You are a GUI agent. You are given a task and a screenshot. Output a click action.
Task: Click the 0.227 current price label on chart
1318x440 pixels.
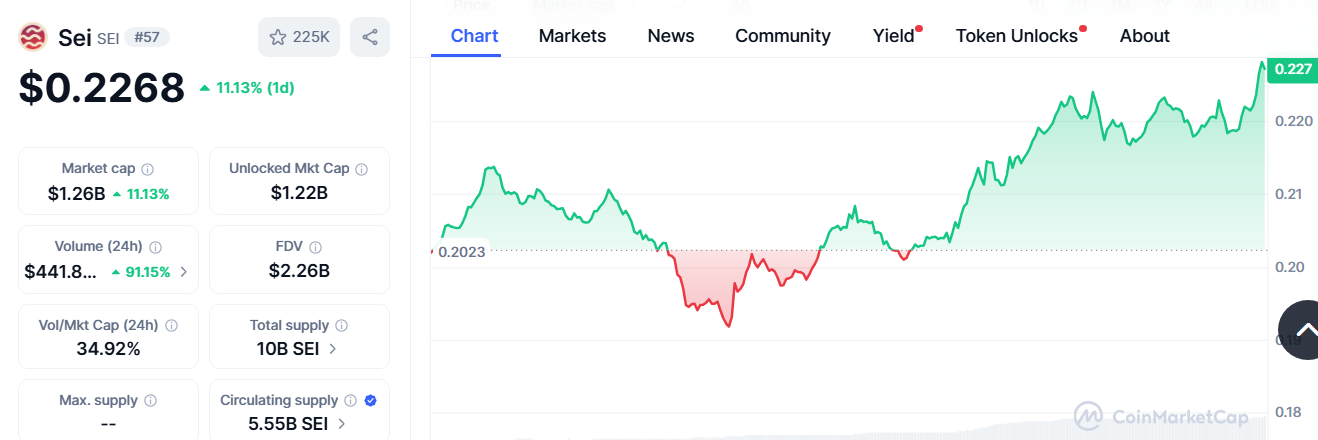click(1293, 69)
